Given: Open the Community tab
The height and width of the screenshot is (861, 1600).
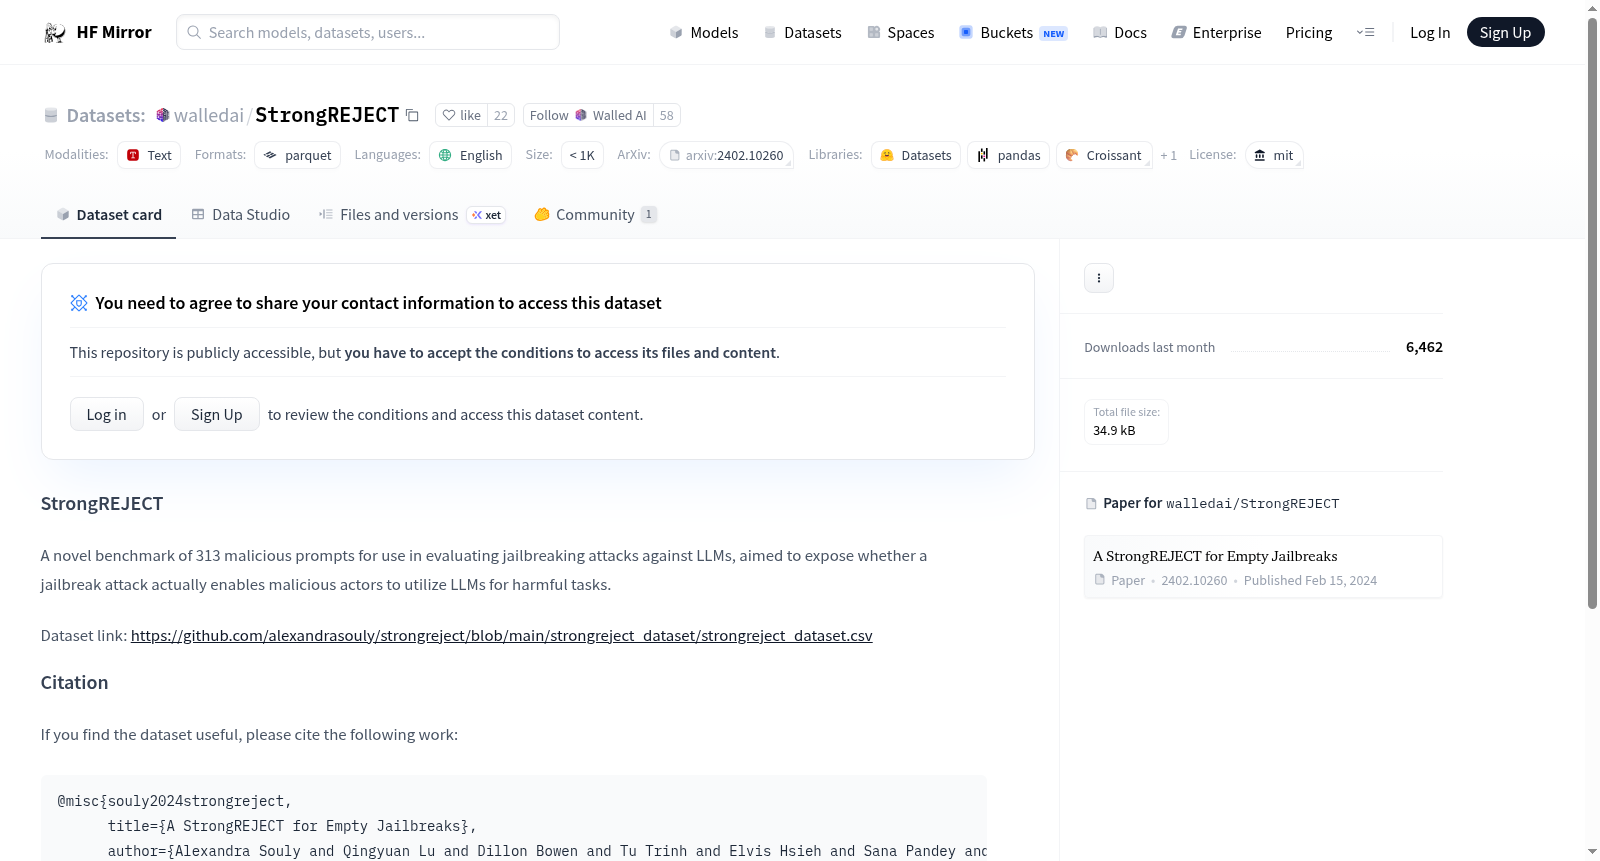Looking at the screenshot, I should (595, 215).
